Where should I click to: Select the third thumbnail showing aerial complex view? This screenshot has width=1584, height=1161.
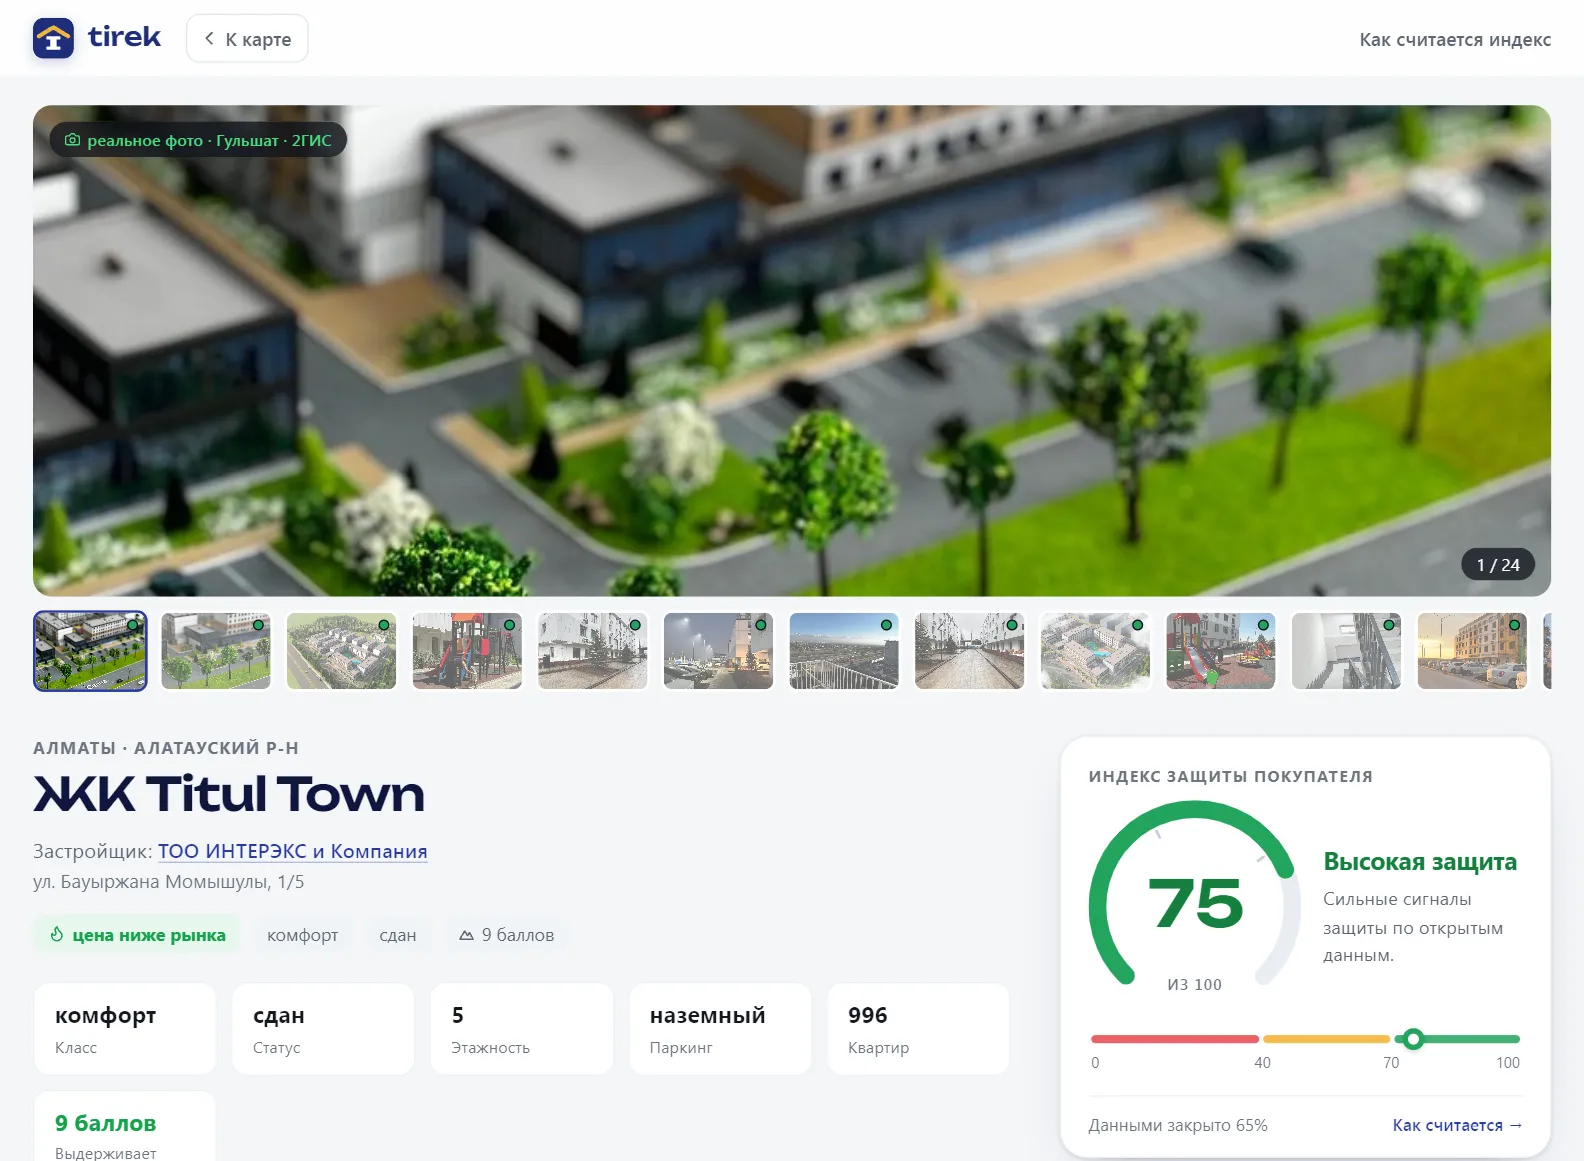342,651
